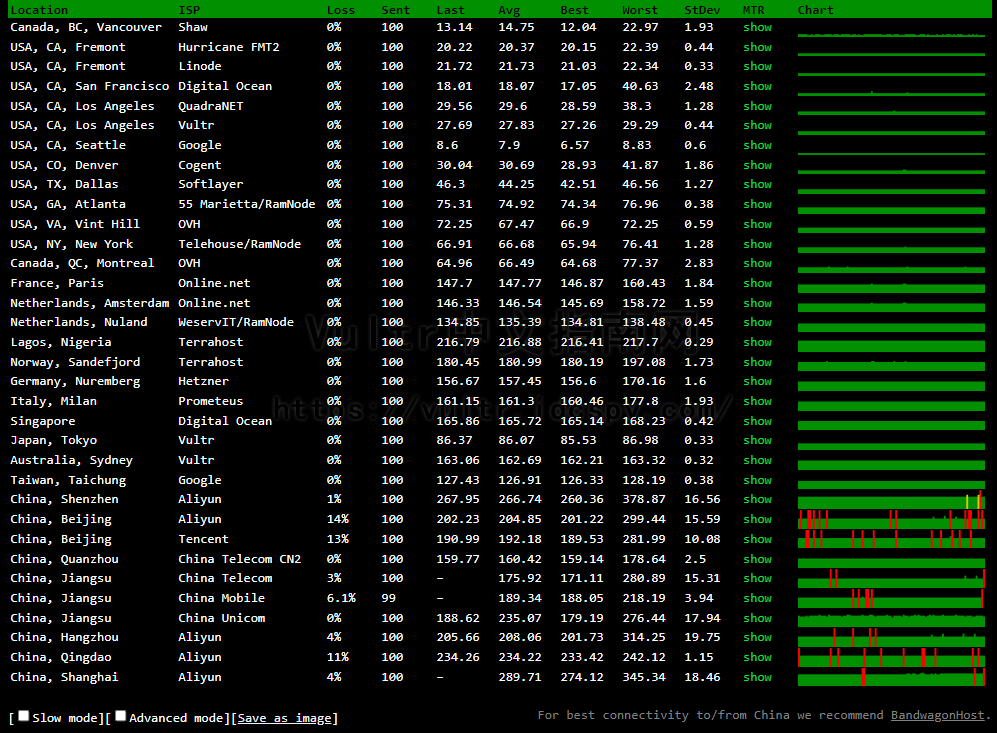The image size is (997, 733).
Task: Show MTR for Dallas Softlayer row
Action: pos(757,184)
